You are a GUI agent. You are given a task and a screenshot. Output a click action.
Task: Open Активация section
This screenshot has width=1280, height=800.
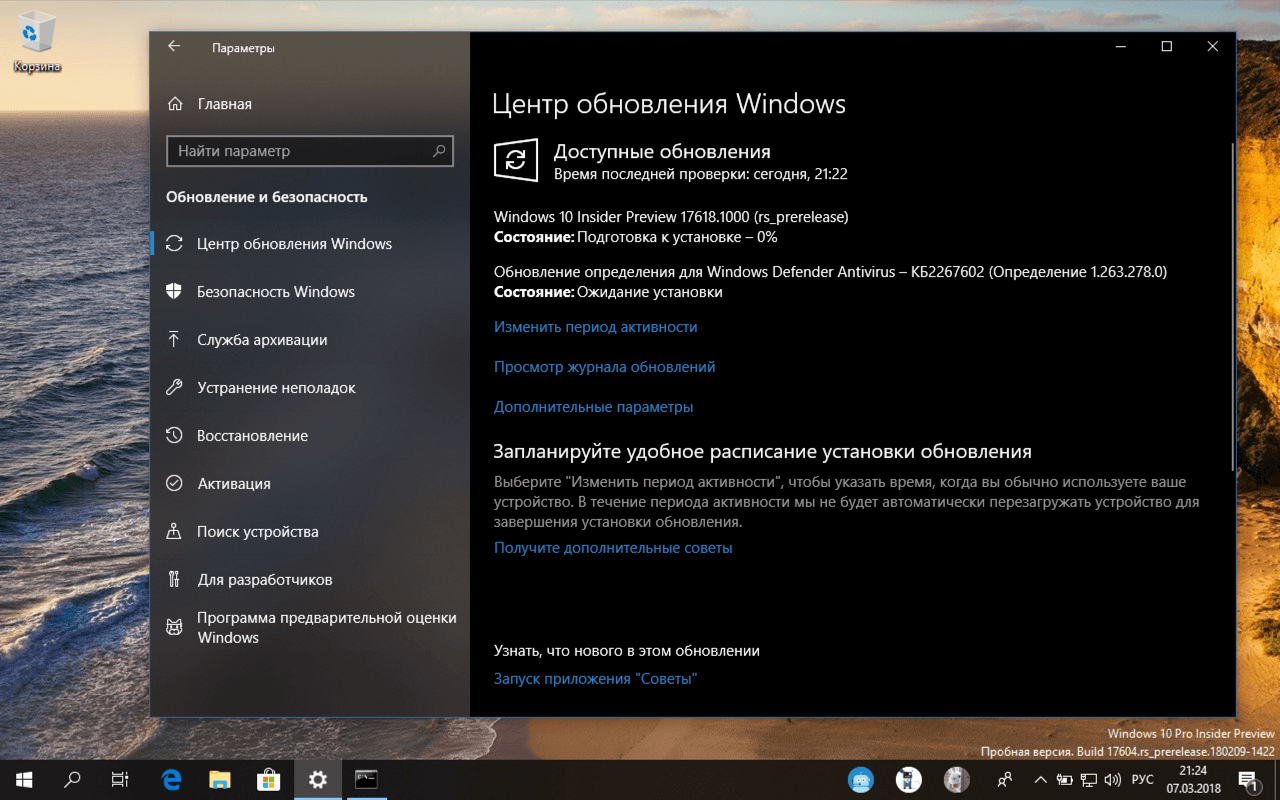[310, 484]
